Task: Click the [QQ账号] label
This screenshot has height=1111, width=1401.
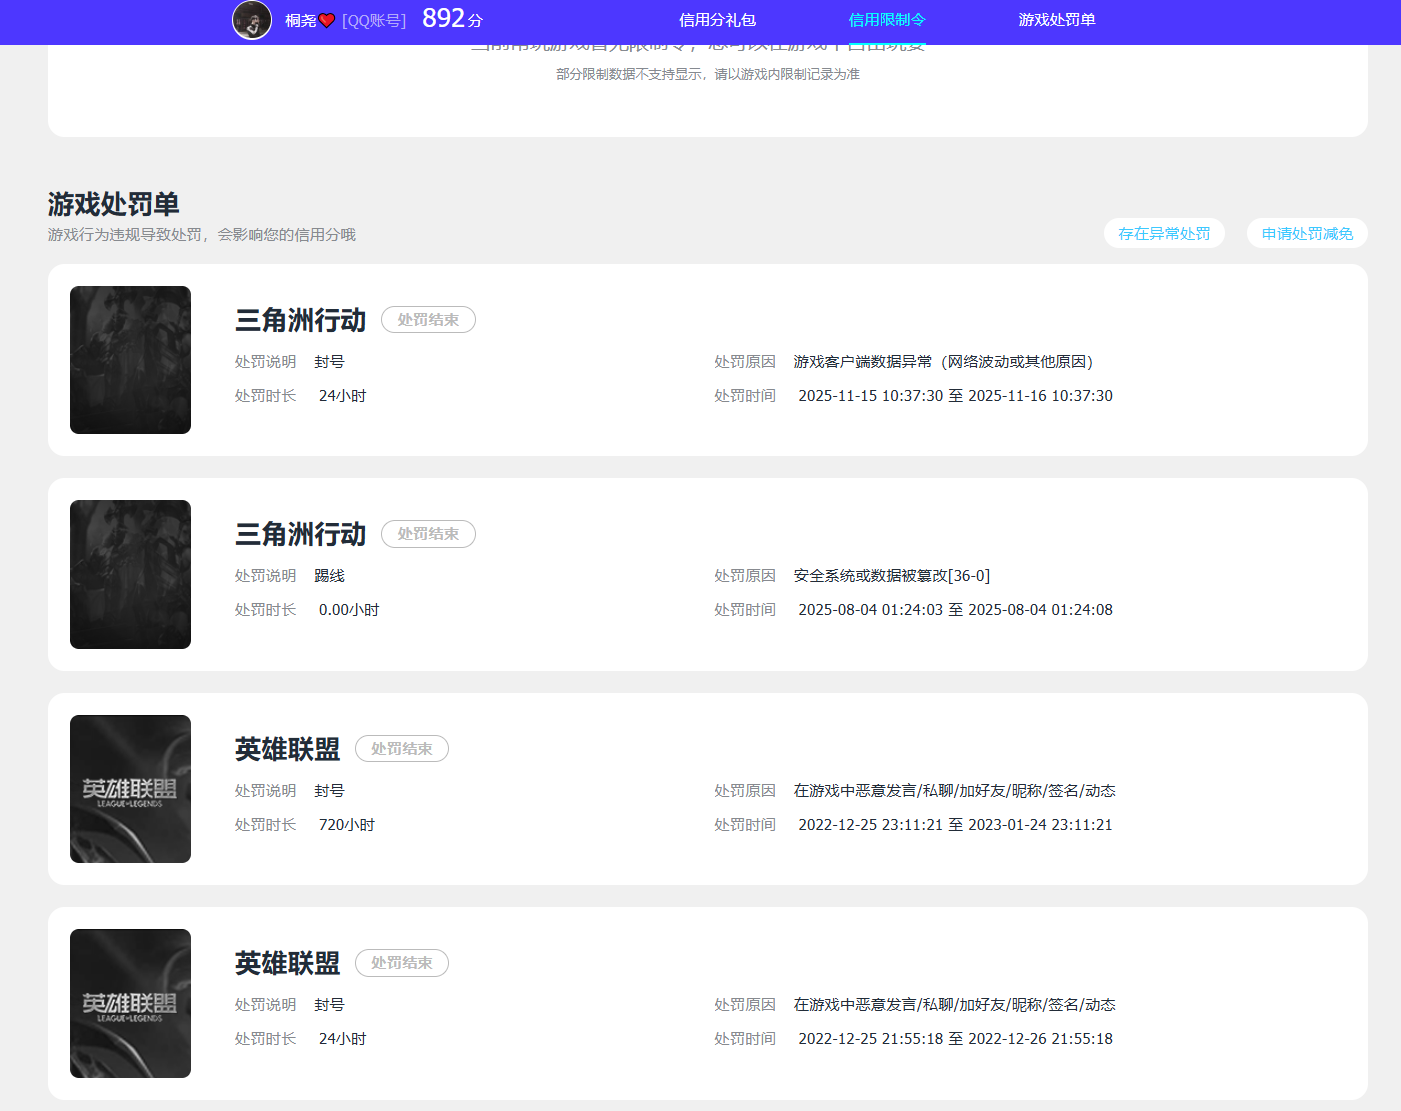Action: 373,20
